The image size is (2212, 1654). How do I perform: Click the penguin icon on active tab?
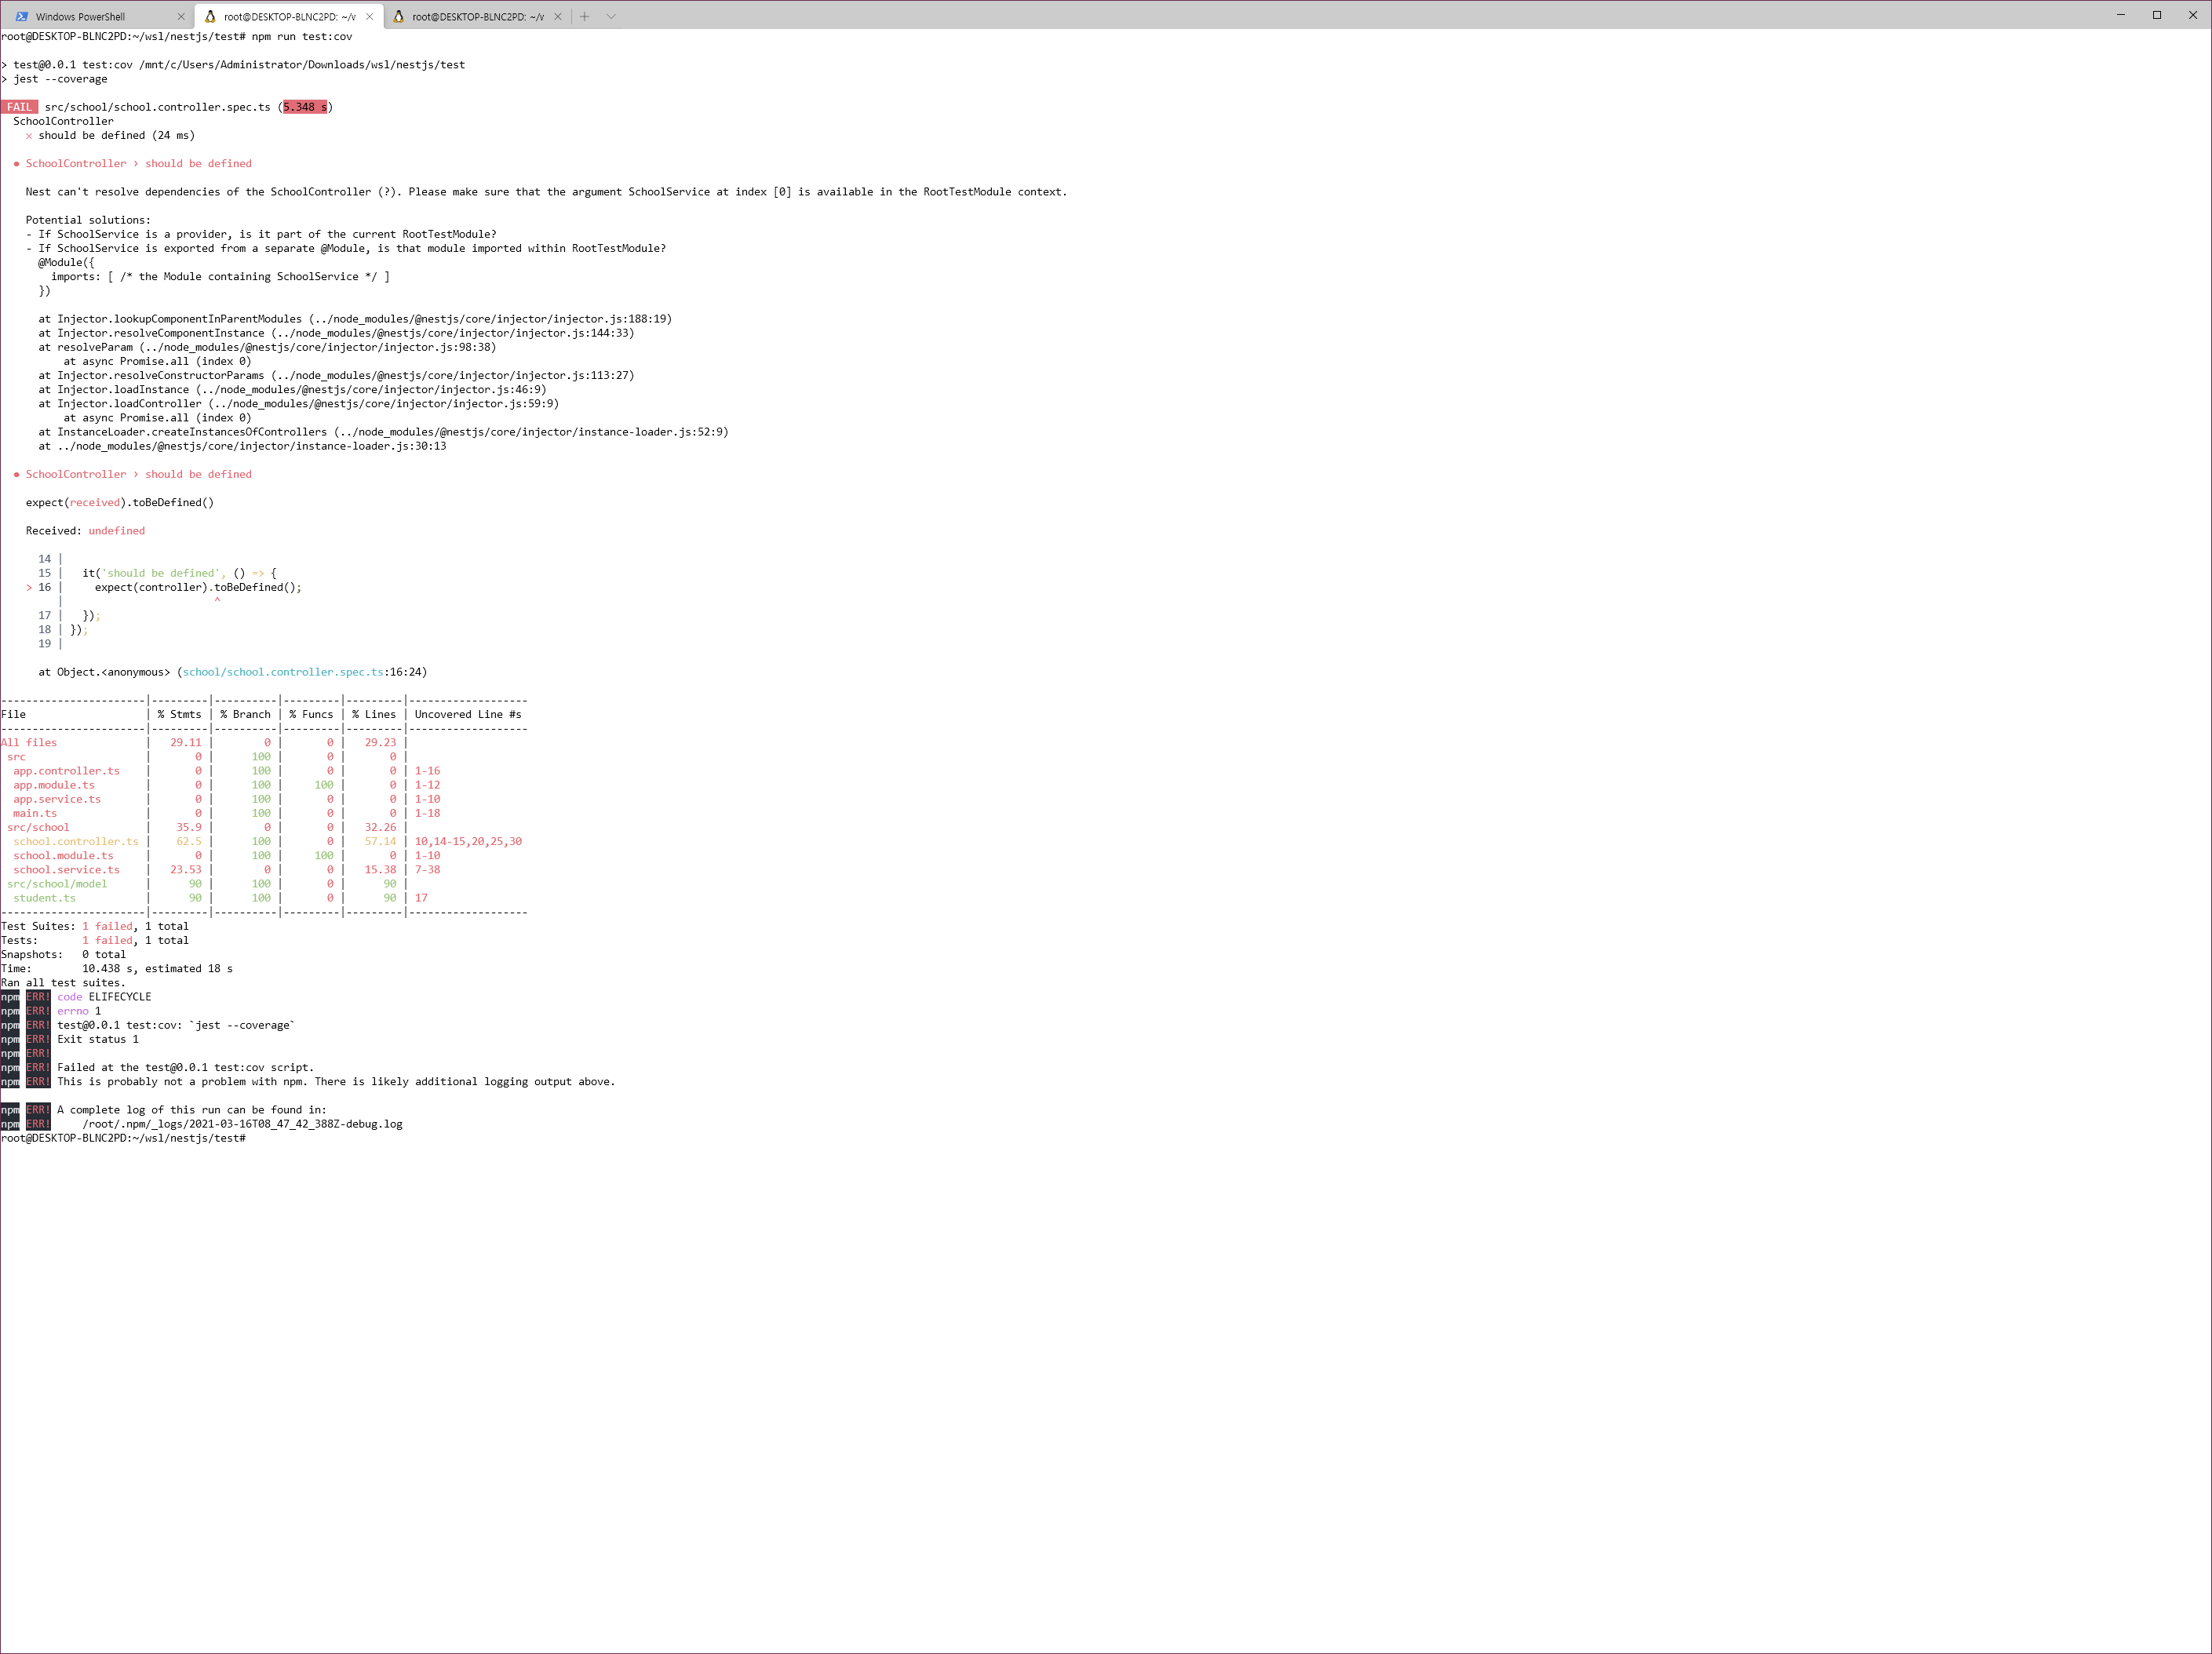210,16
